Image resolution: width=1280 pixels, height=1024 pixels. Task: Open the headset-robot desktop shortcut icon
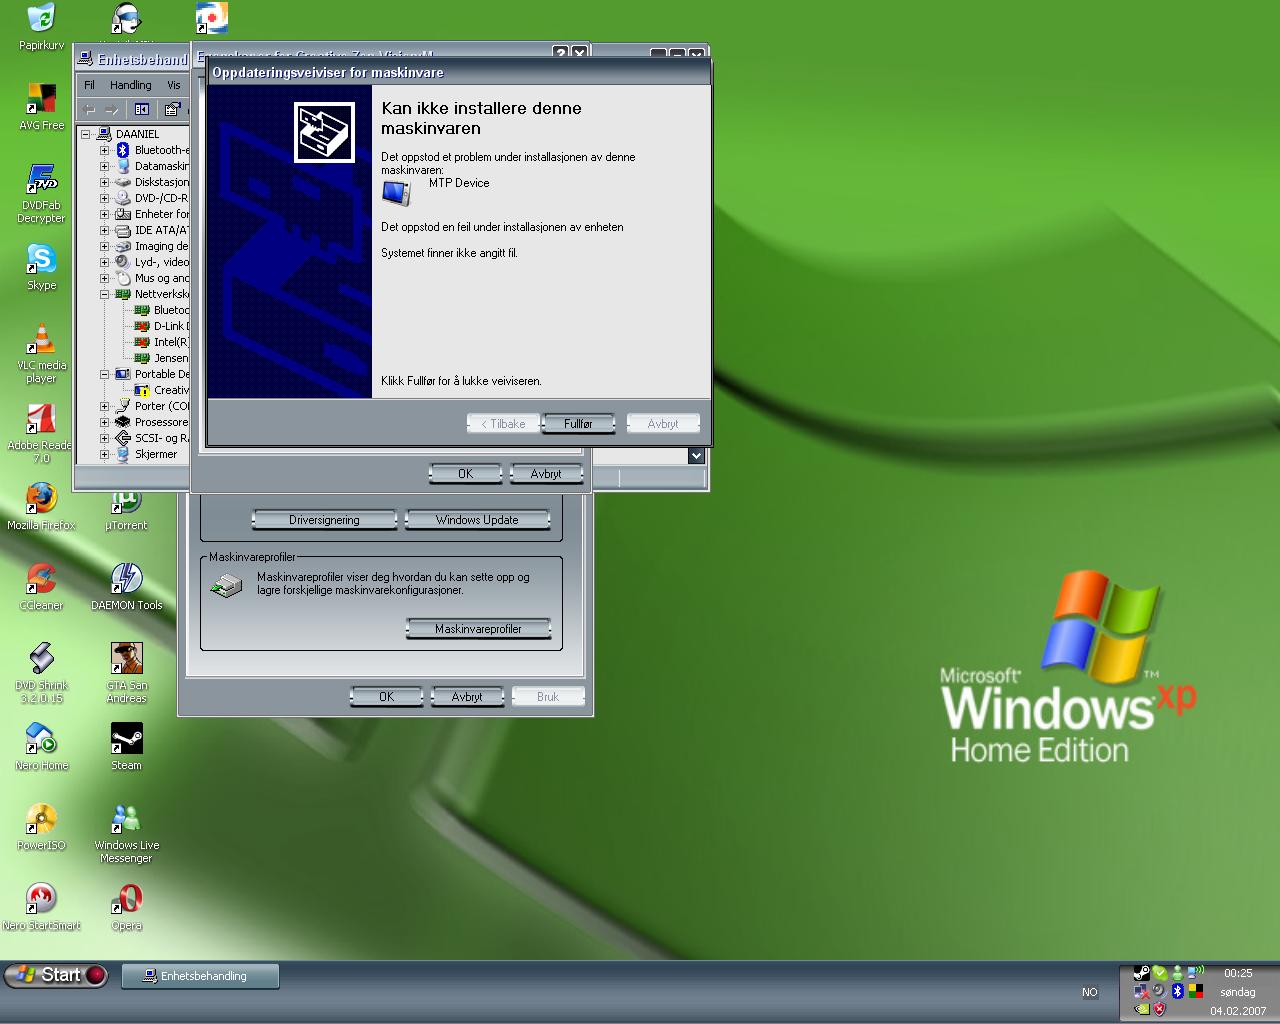pyautogui.click(x=126, y=18)
